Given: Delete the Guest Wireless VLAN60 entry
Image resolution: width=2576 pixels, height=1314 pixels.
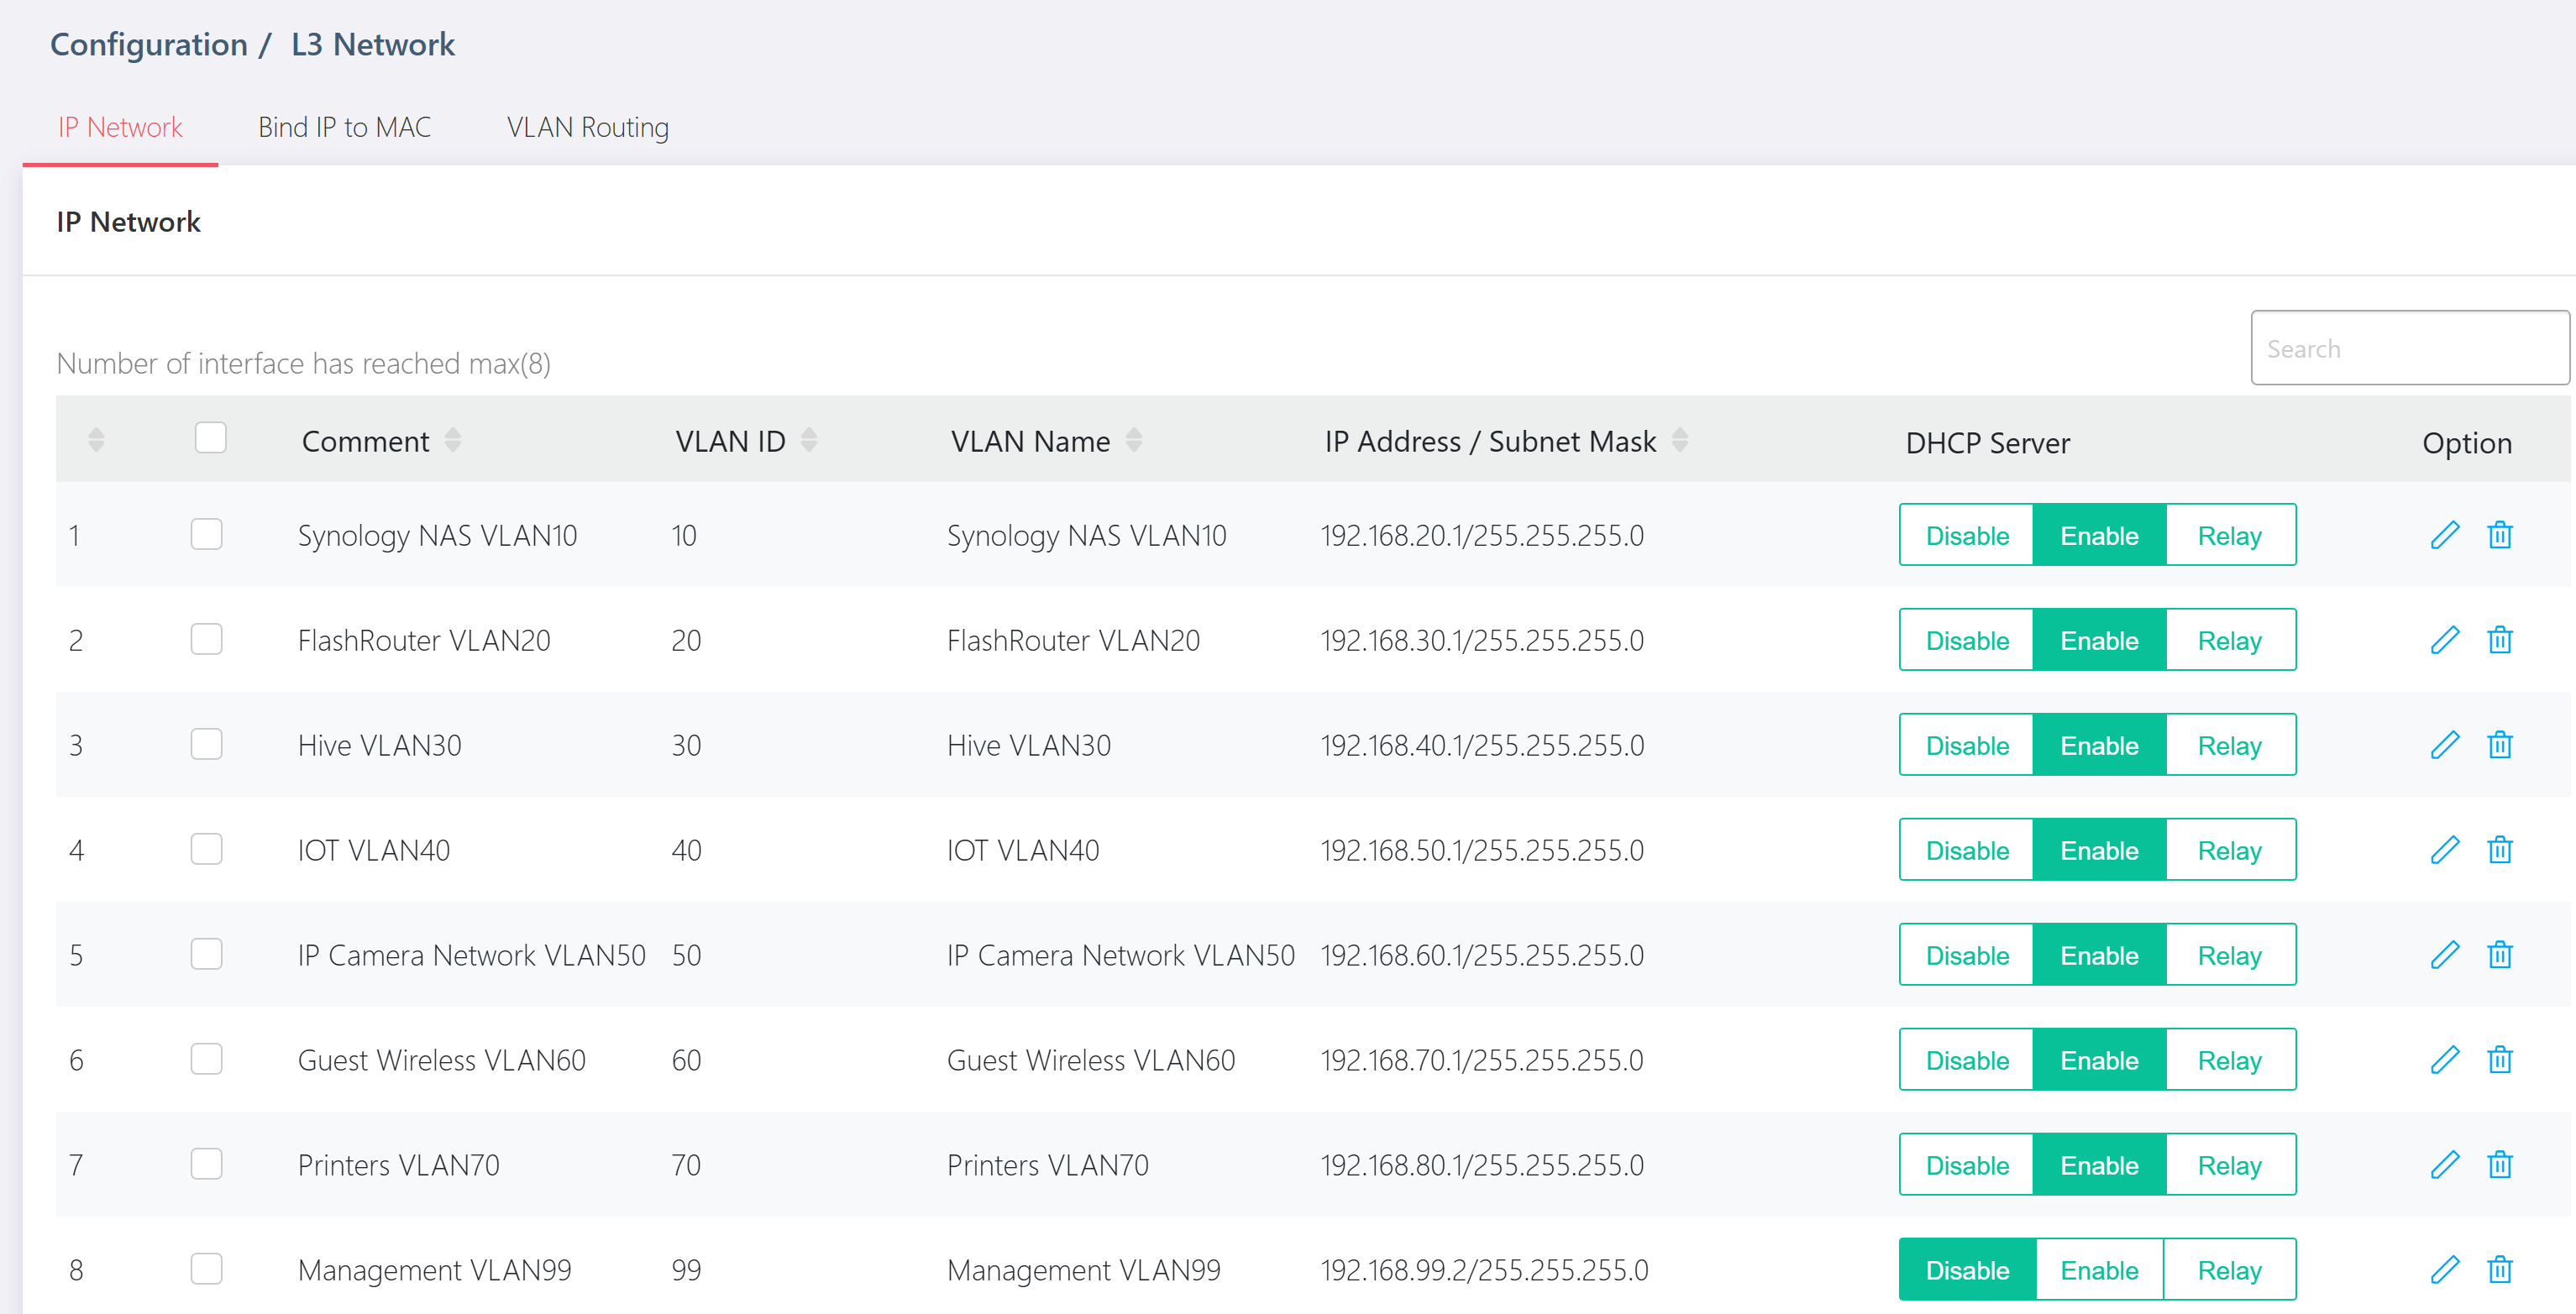Looking at the screenshot, I should [2499, 1060].
